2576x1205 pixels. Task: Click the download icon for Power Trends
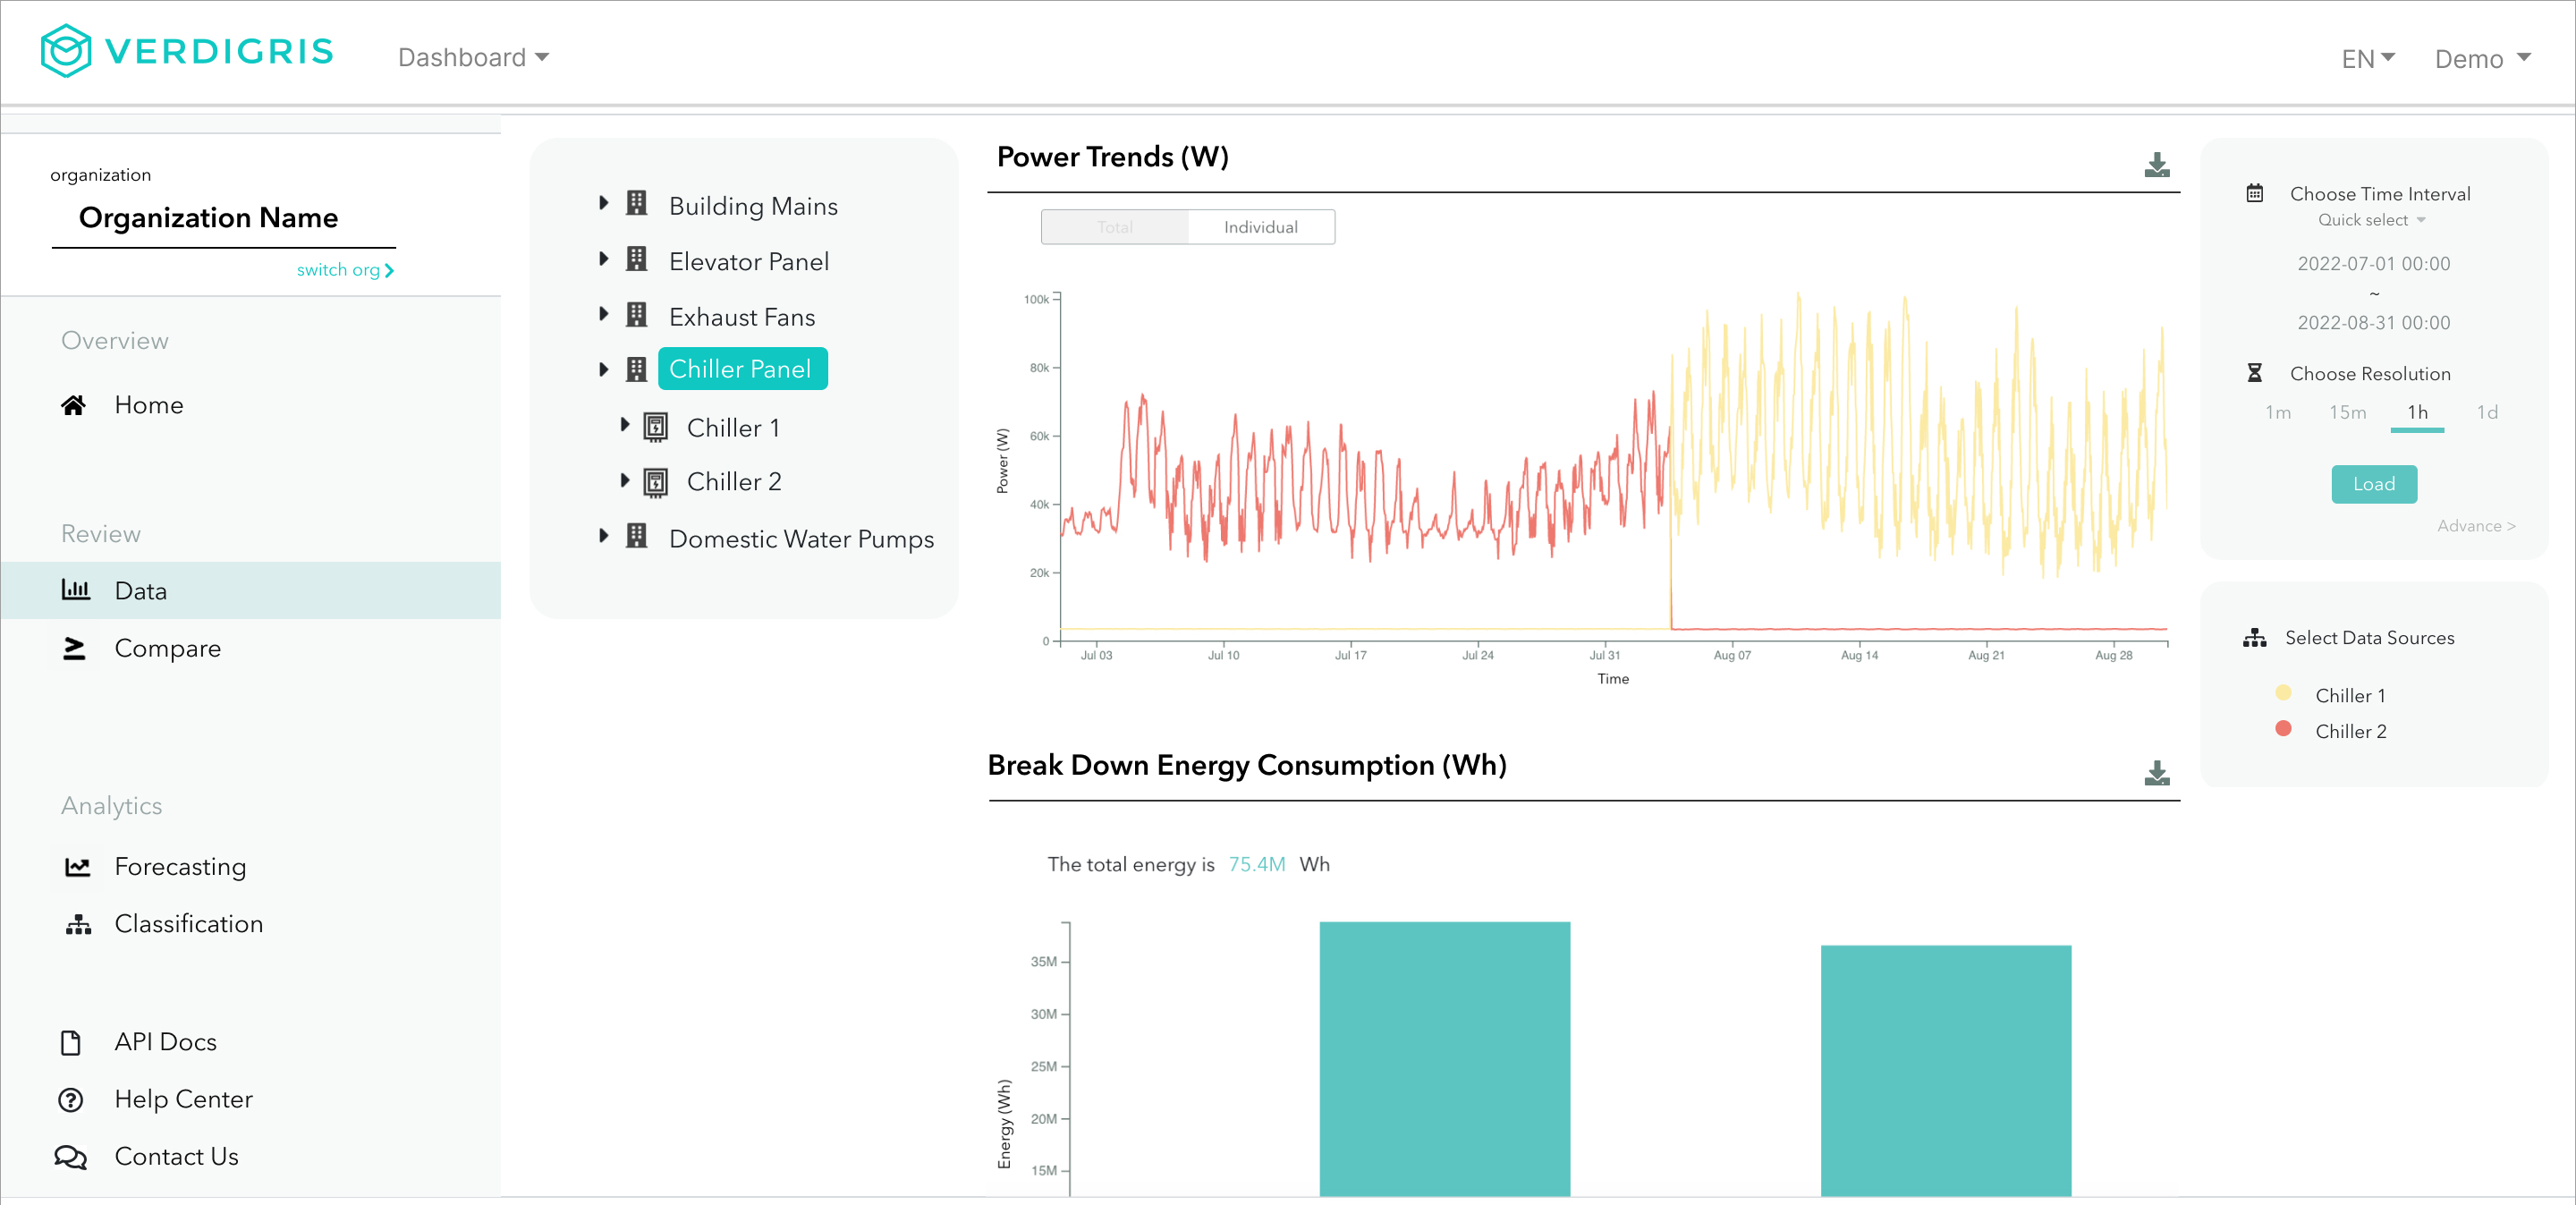pos(2157,163)
